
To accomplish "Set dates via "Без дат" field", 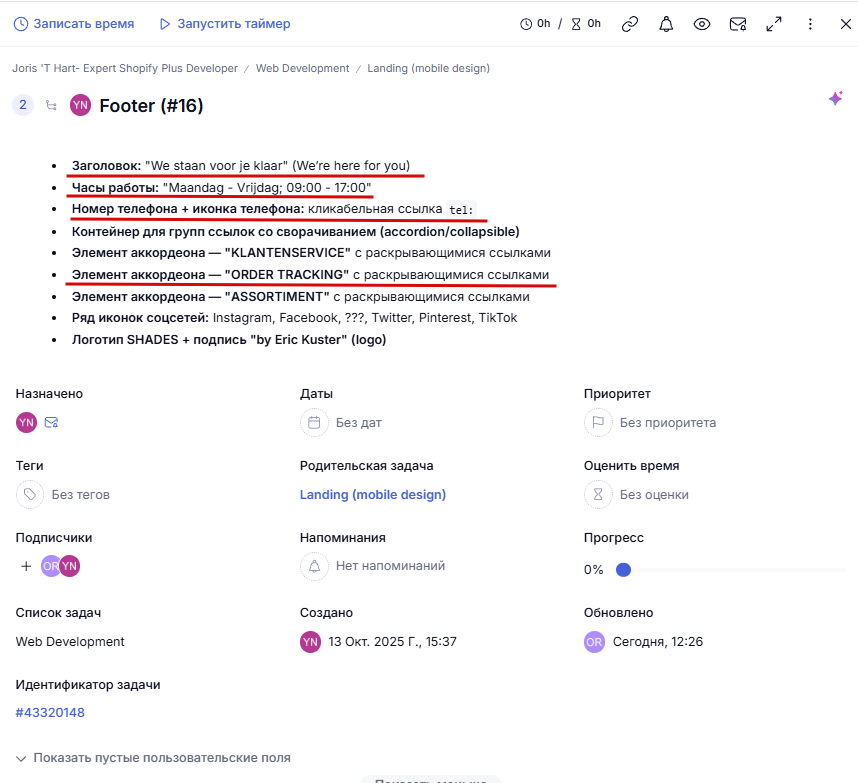I will [358, 423].
